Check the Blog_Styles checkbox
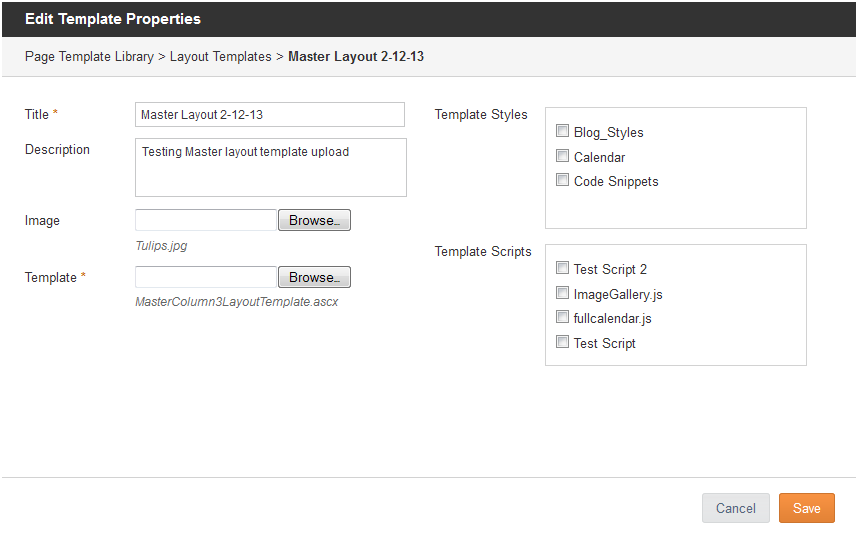The width and height of the screenshot is (858, 538). (x=562, y=131)
